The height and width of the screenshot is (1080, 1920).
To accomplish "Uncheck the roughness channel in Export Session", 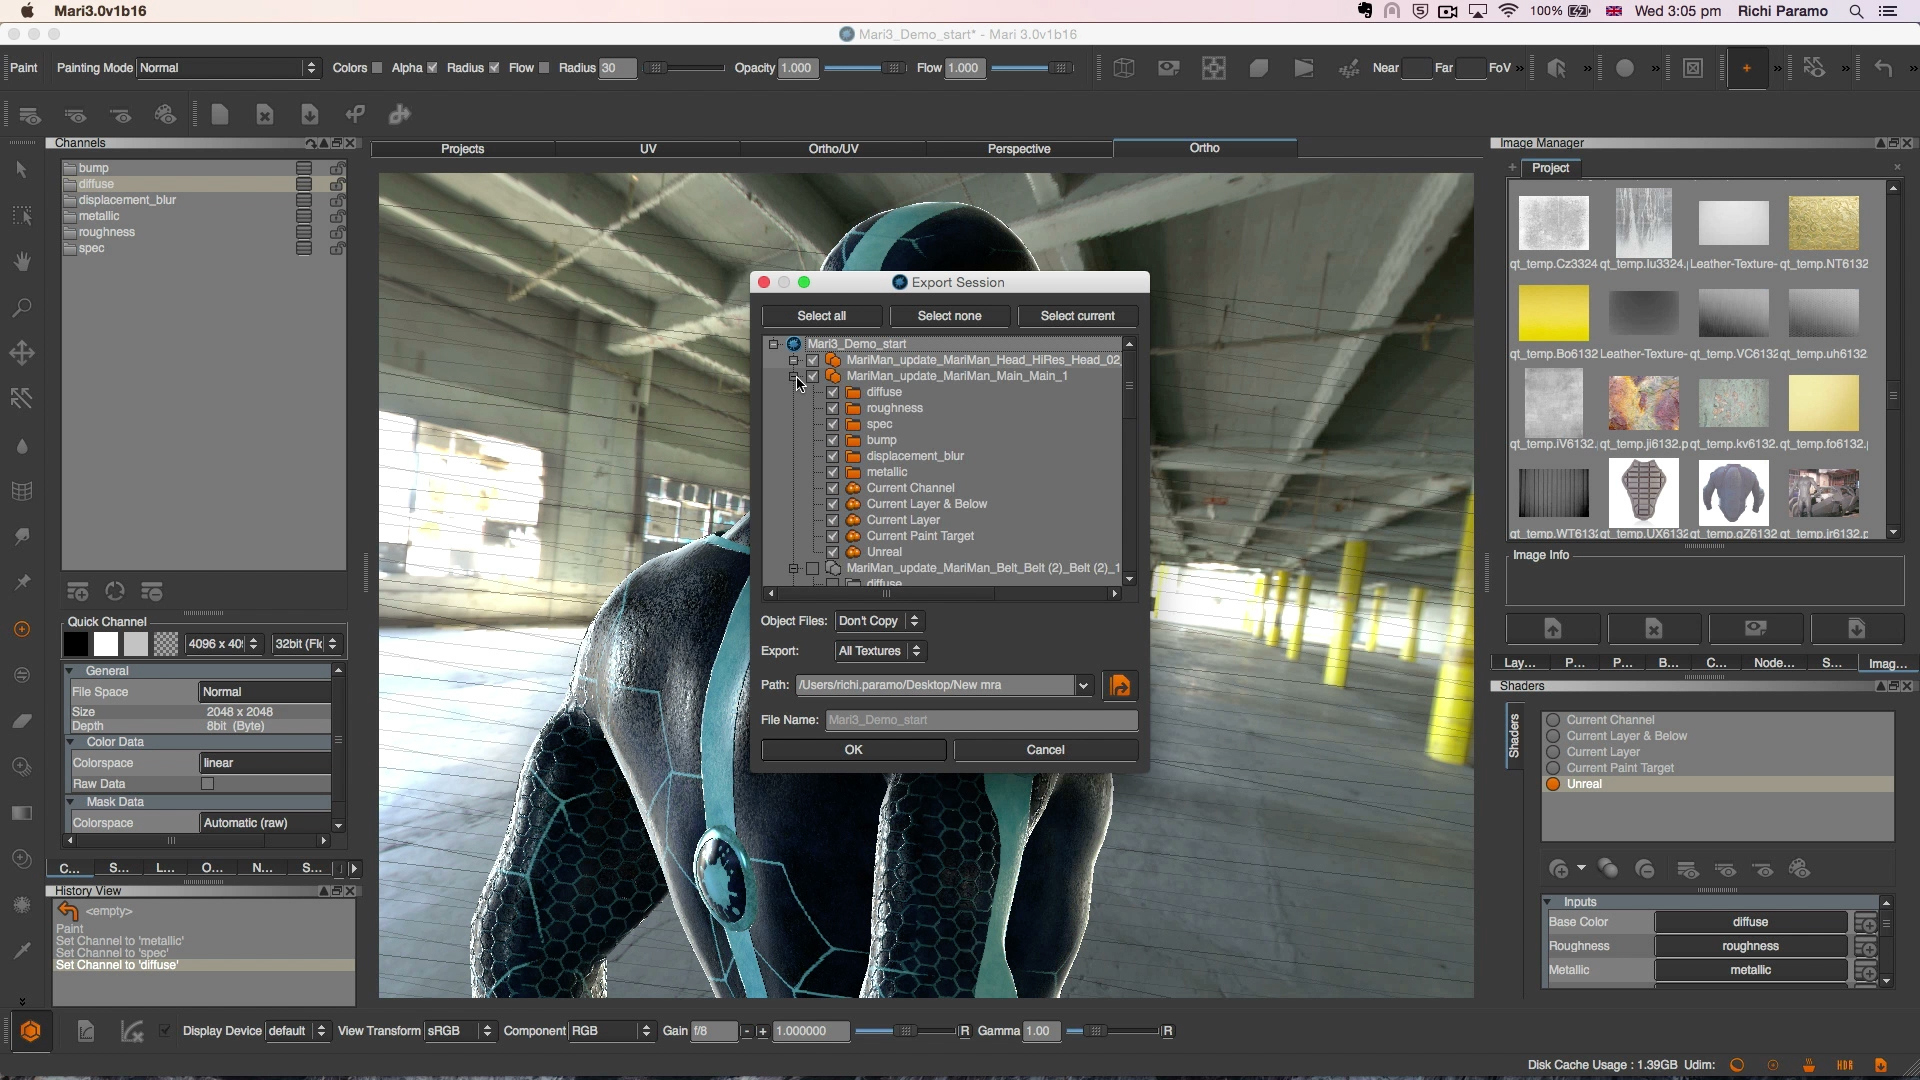I will click(x=833, y=408).
